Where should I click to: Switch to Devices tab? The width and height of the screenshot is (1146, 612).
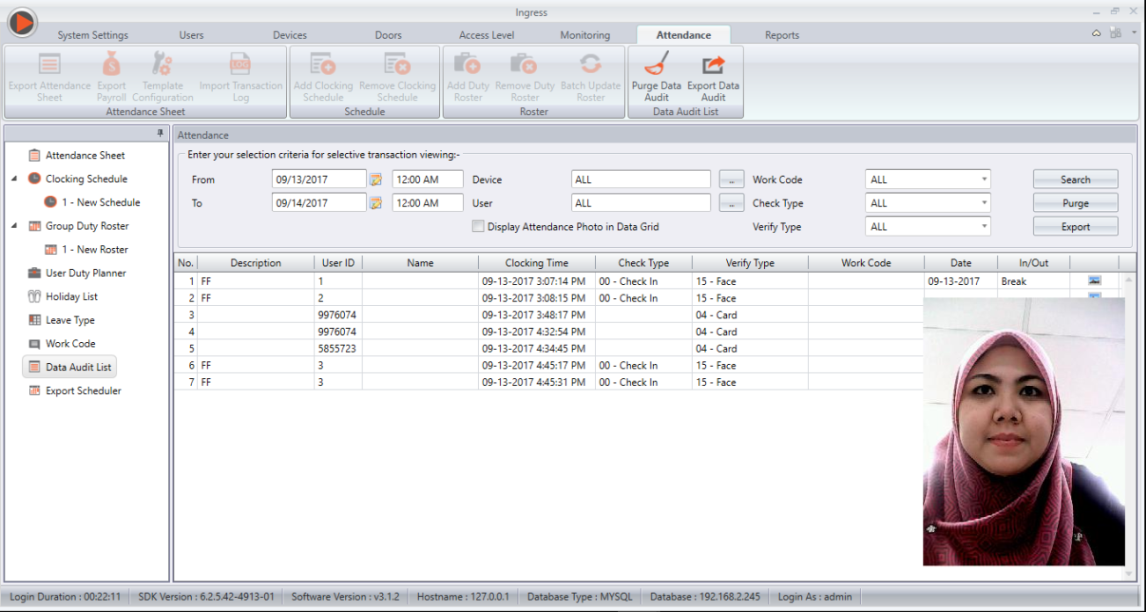tap(289, 35)
